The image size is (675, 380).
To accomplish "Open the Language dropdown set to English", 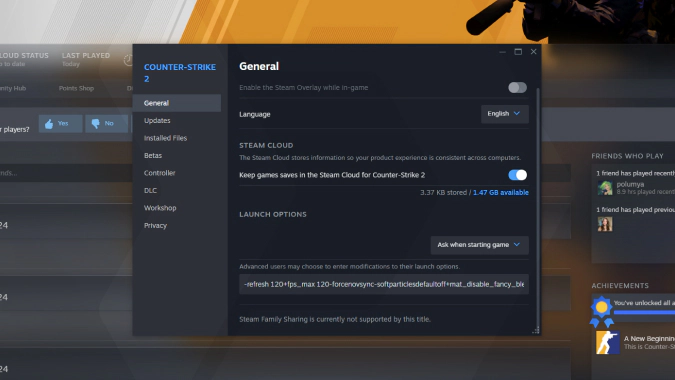I will 505,114.
